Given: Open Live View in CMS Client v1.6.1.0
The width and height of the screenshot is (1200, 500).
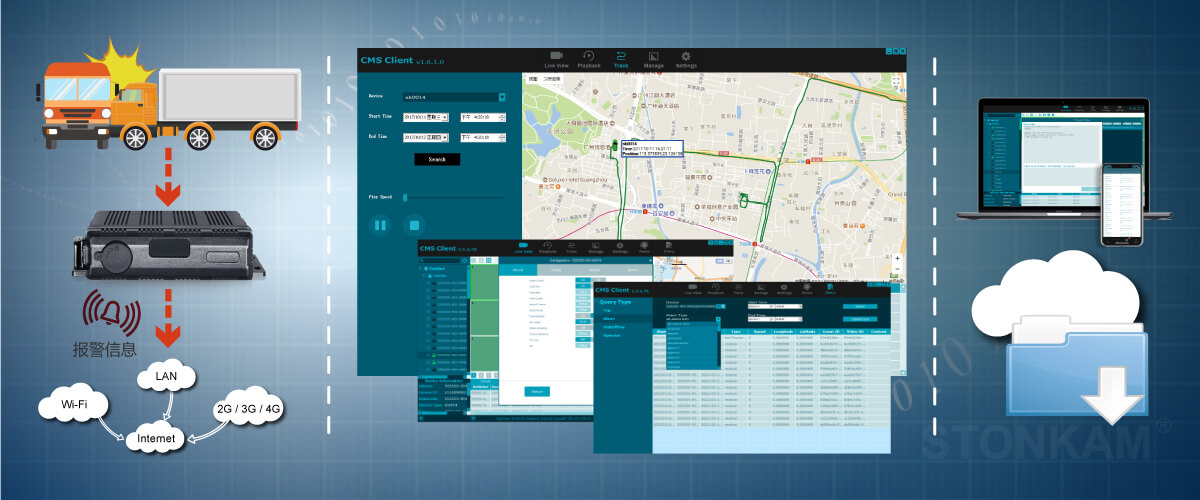Looking at the screenshot, I should (557, 58).
